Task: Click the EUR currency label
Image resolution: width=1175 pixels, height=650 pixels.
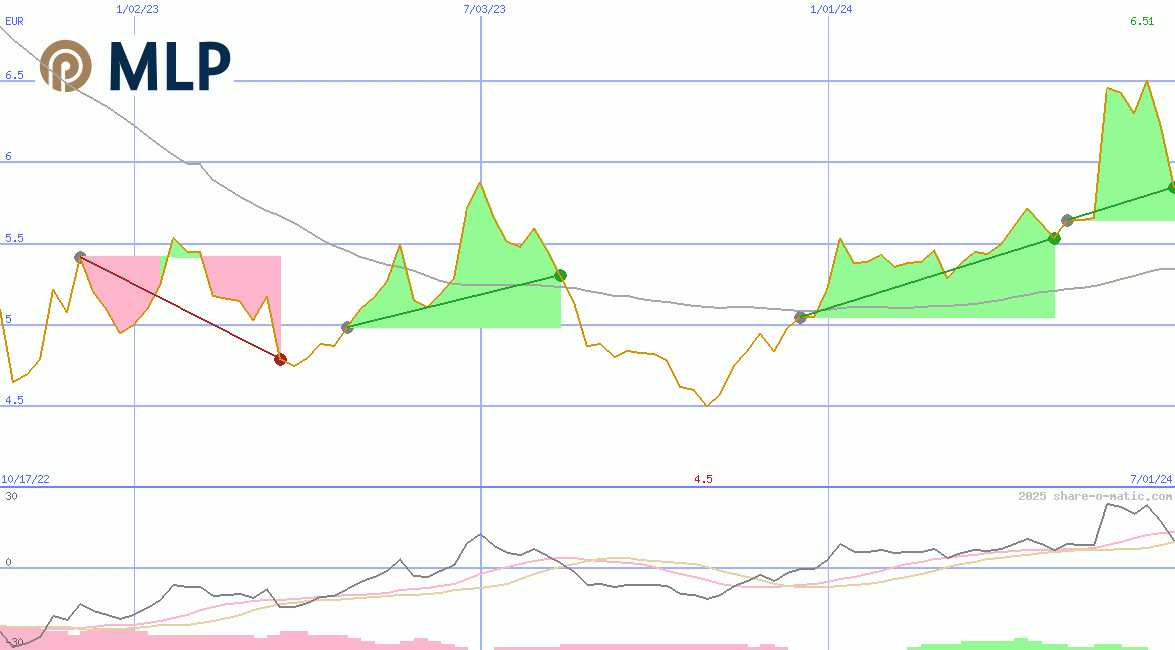Action: (x=15, y=19)
